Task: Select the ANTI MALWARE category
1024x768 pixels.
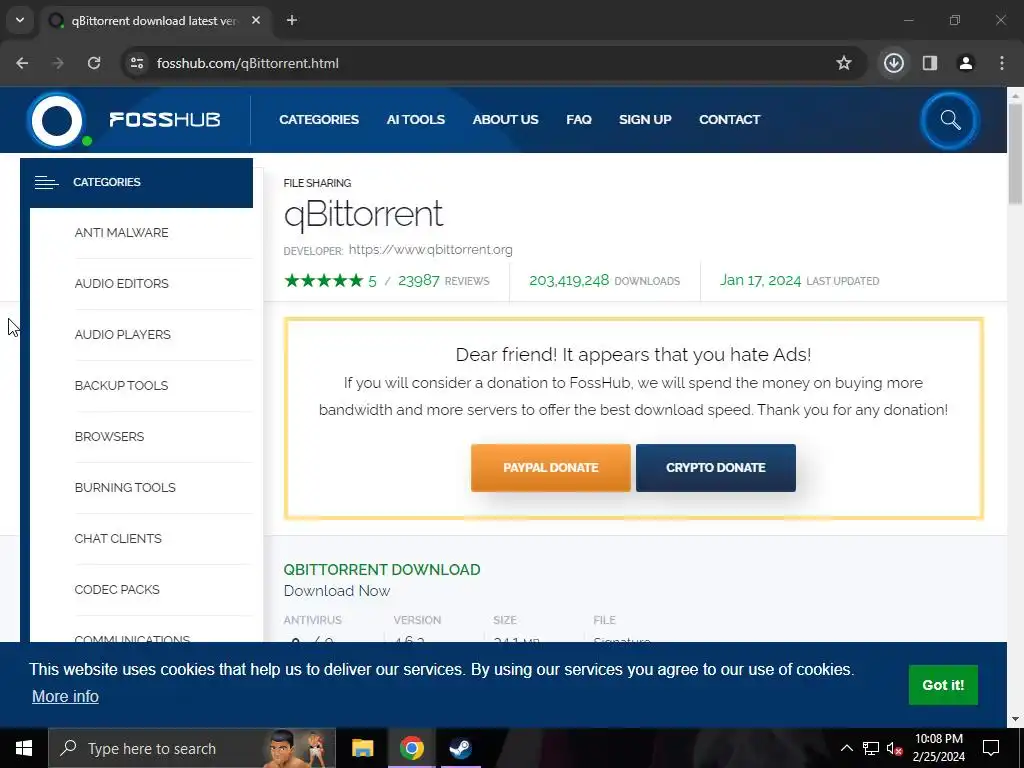Action: [121, 232]
